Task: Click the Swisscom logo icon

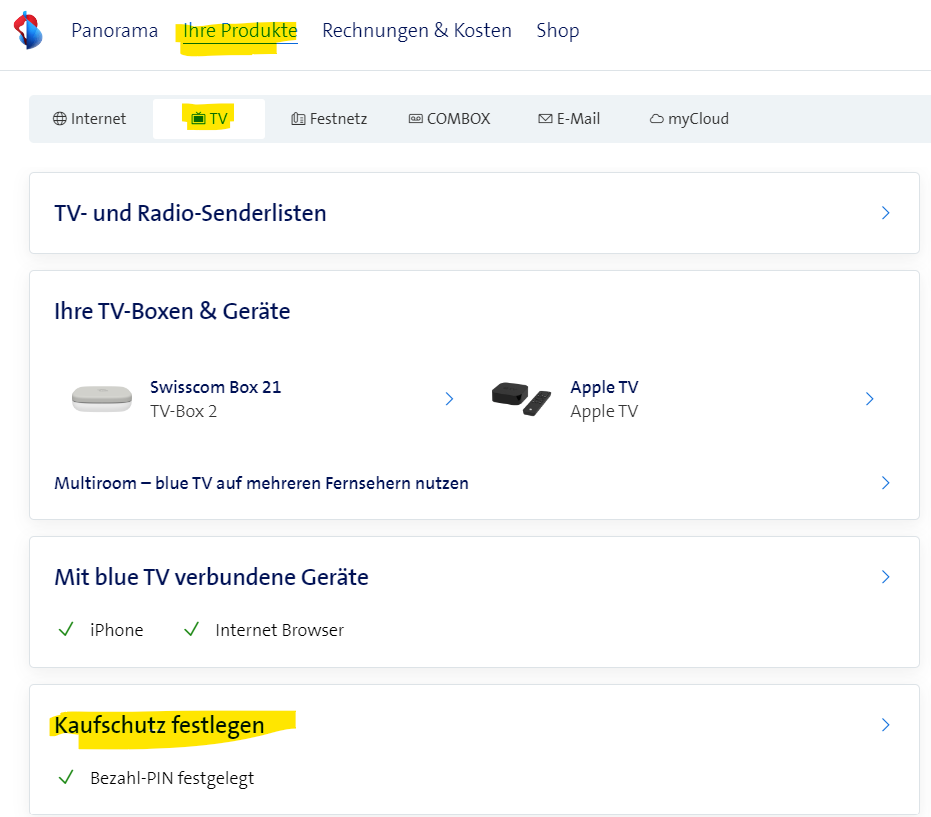Action: [x=28, y=30]
